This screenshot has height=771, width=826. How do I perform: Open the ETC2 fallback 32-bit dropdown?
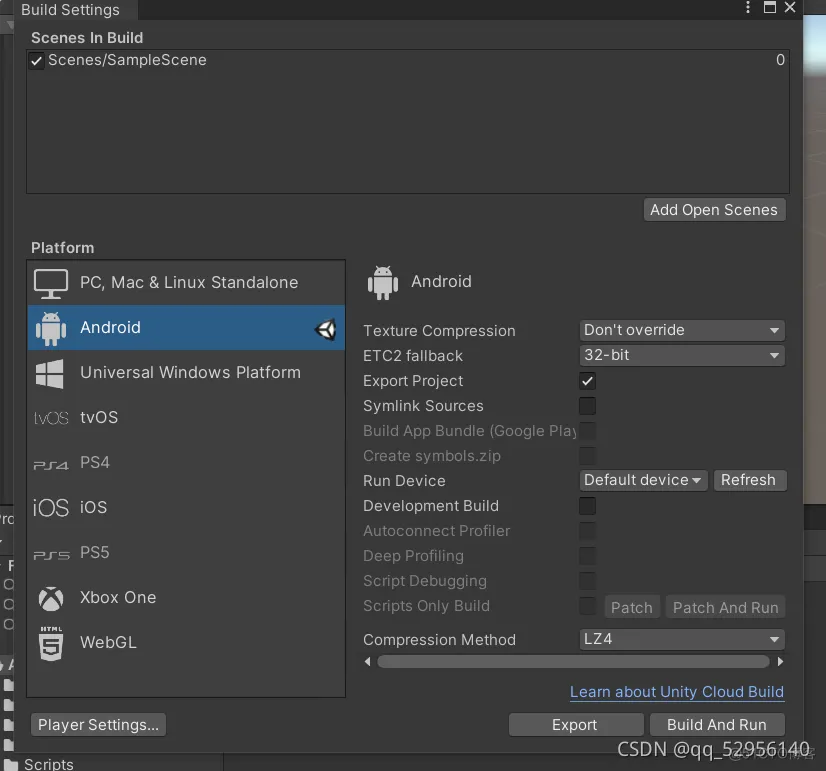coord(682,355)
